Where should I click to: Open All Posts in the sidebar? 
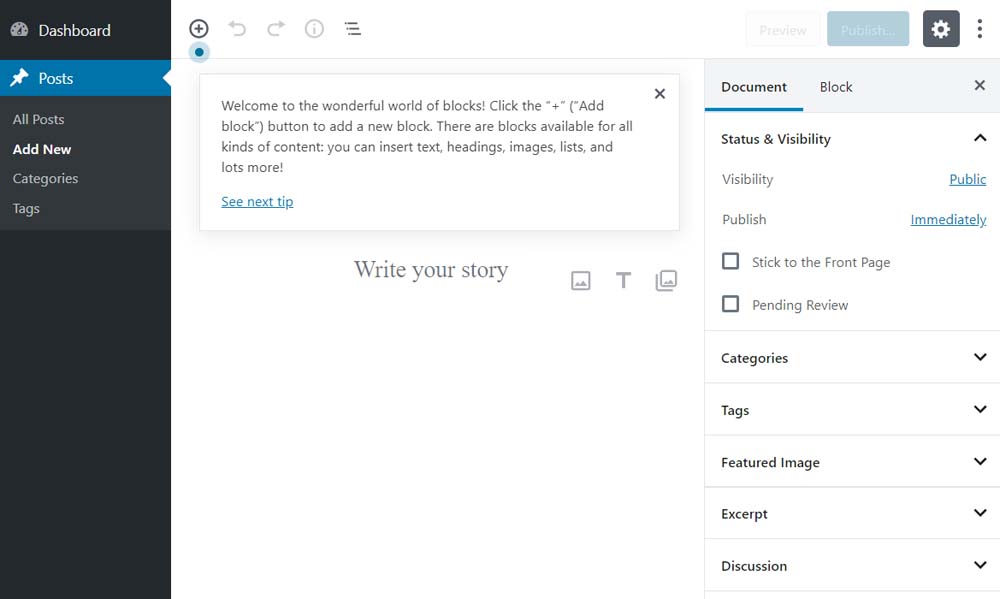pos(39,119)
